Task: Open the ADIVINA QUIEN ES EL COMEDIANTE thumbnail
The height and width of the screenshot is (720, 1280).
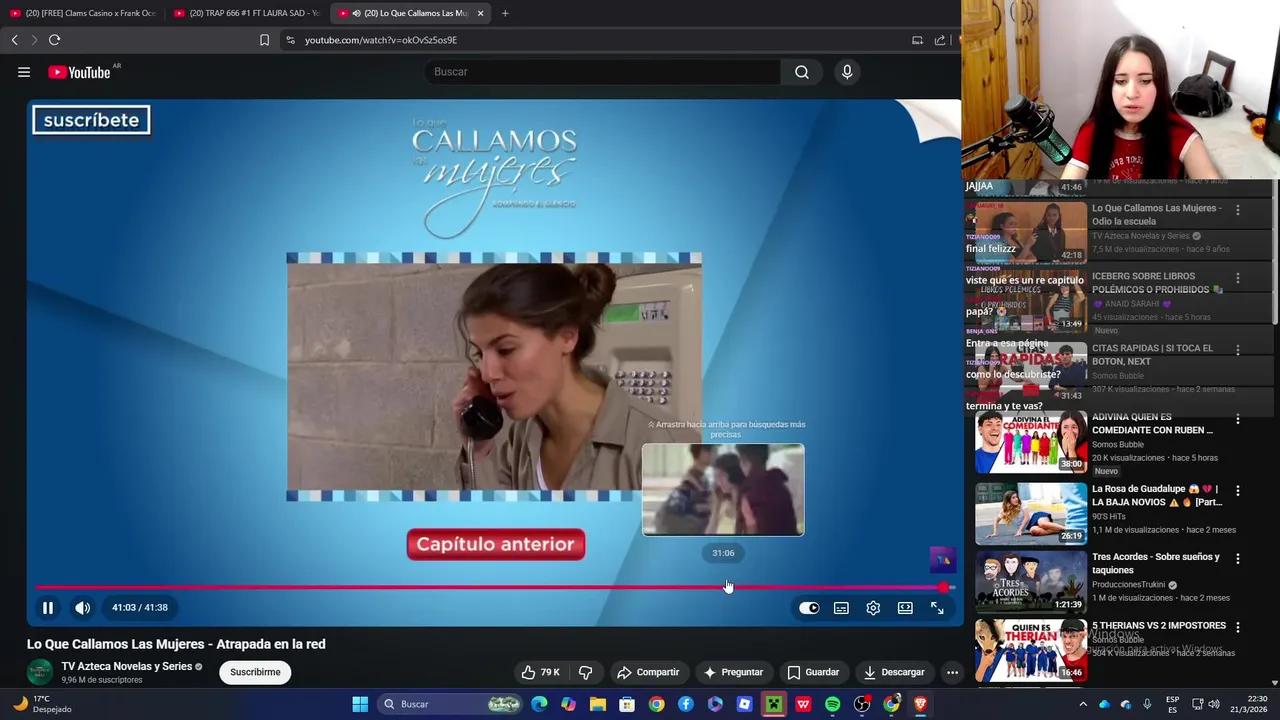Action: pyautogui.click(x=1031, y=441)
